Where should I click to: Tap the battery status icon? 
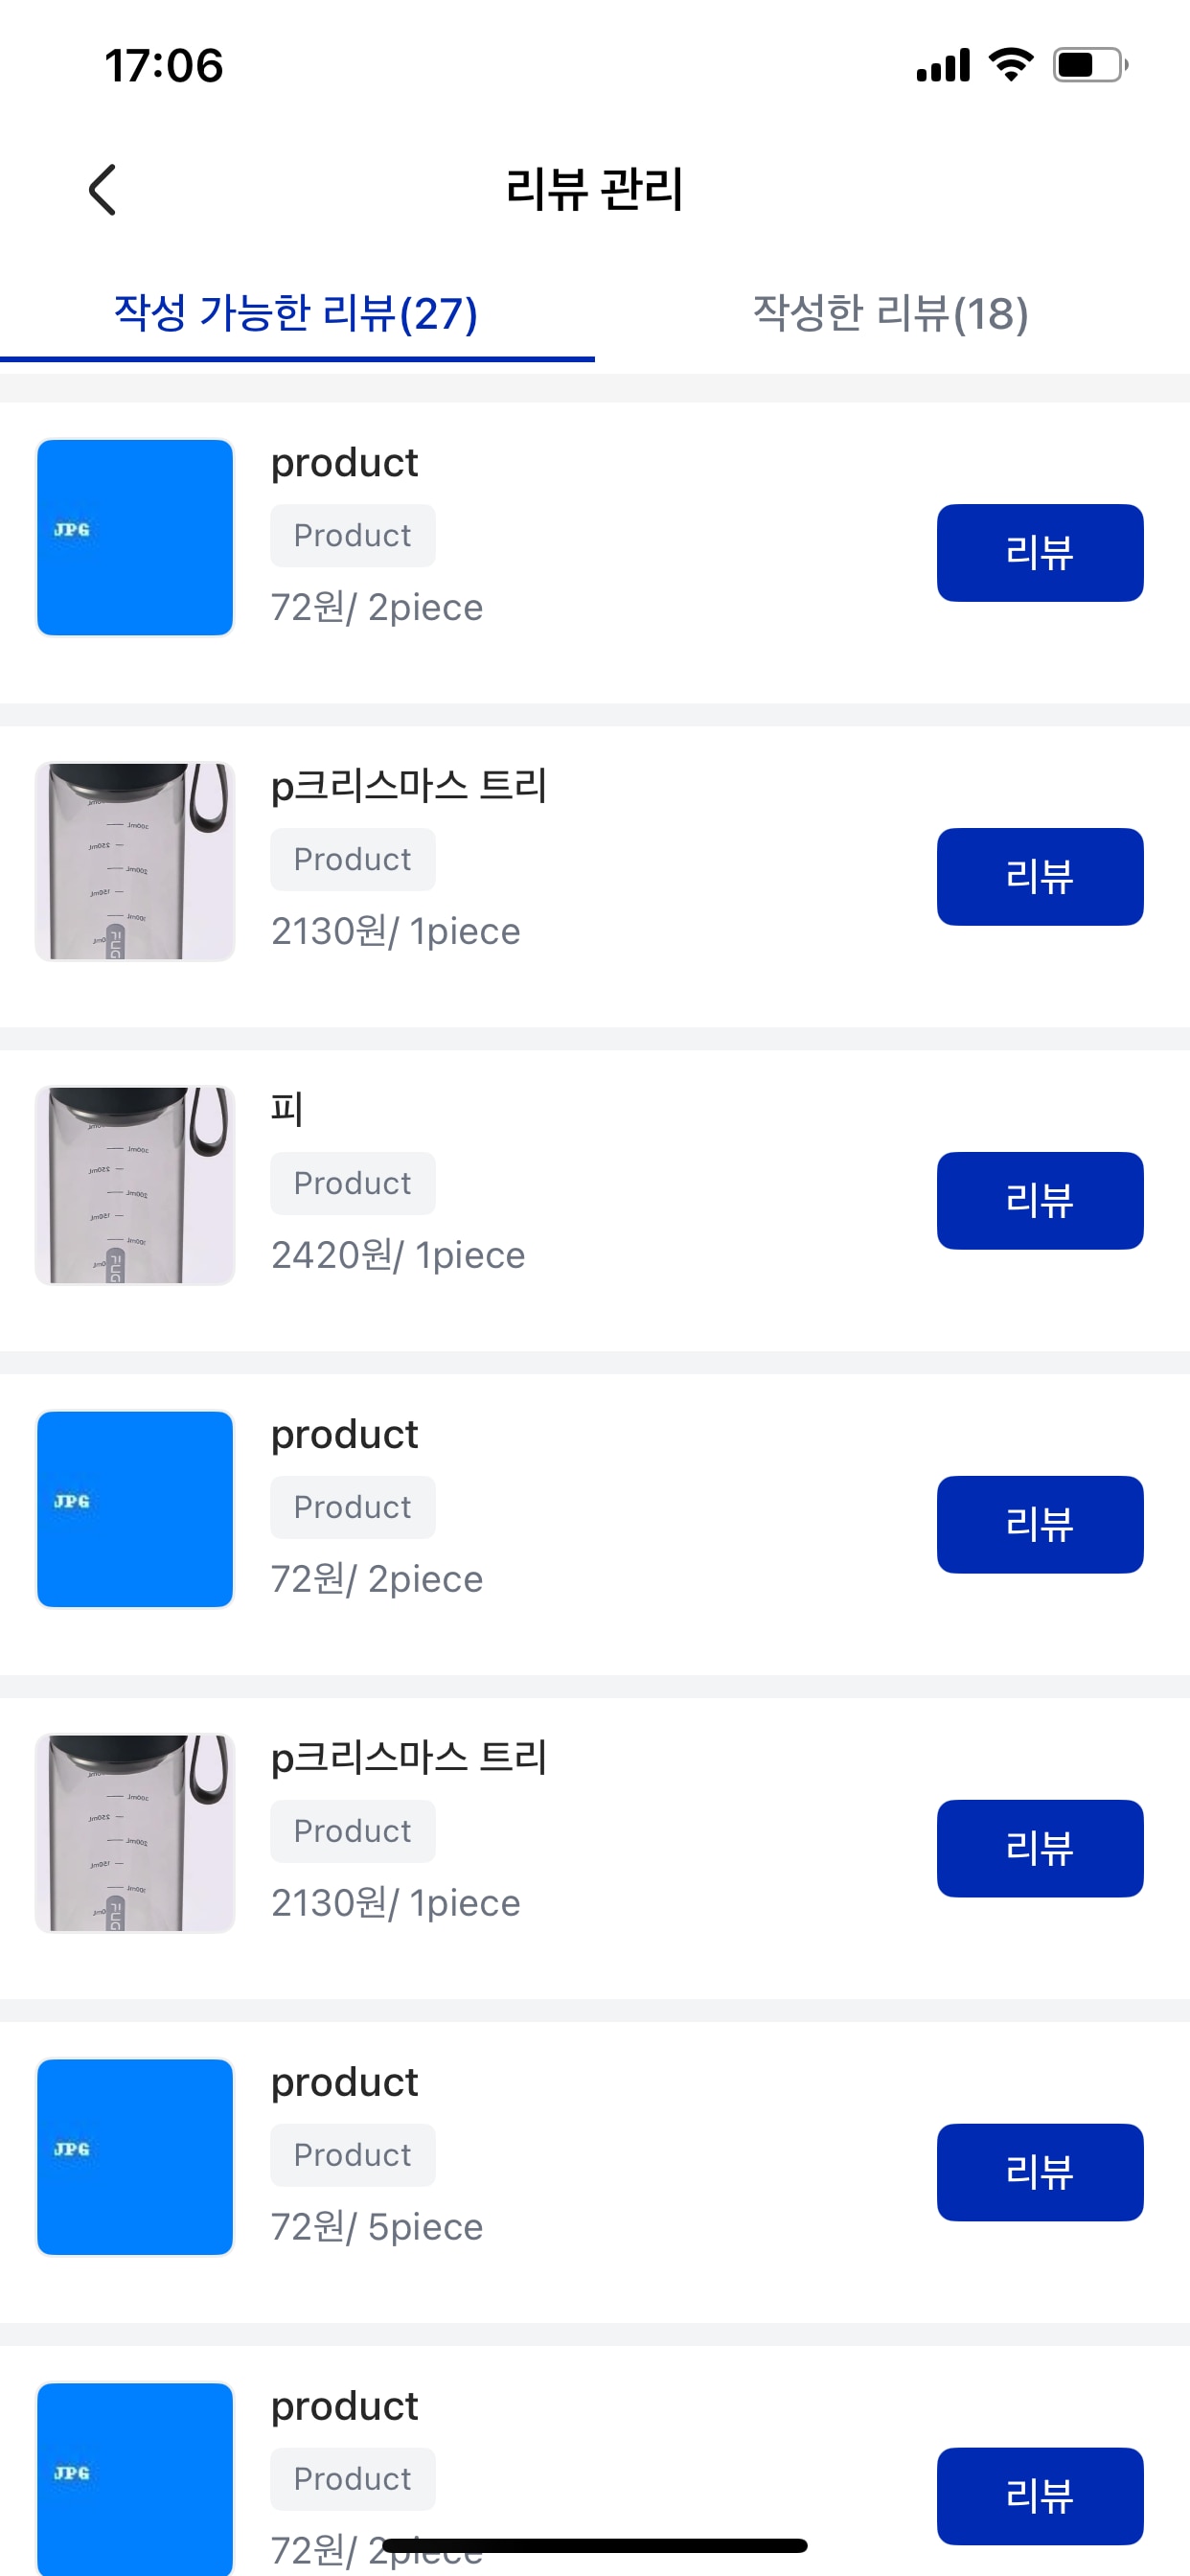click(1089, 65)
